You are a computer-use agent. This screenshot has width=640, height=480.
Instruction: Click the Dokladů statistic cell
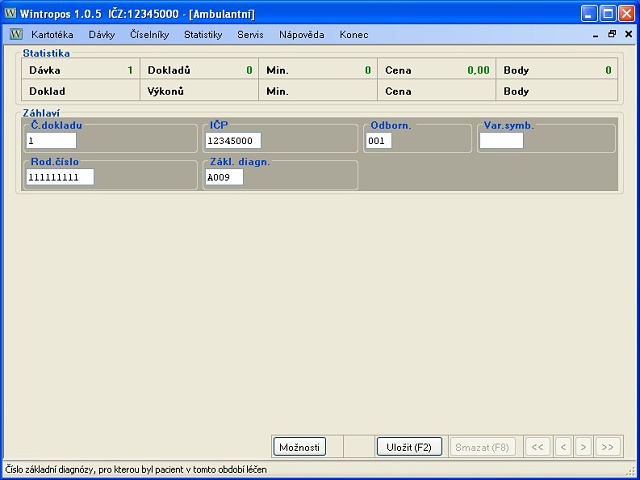[200, 70]
